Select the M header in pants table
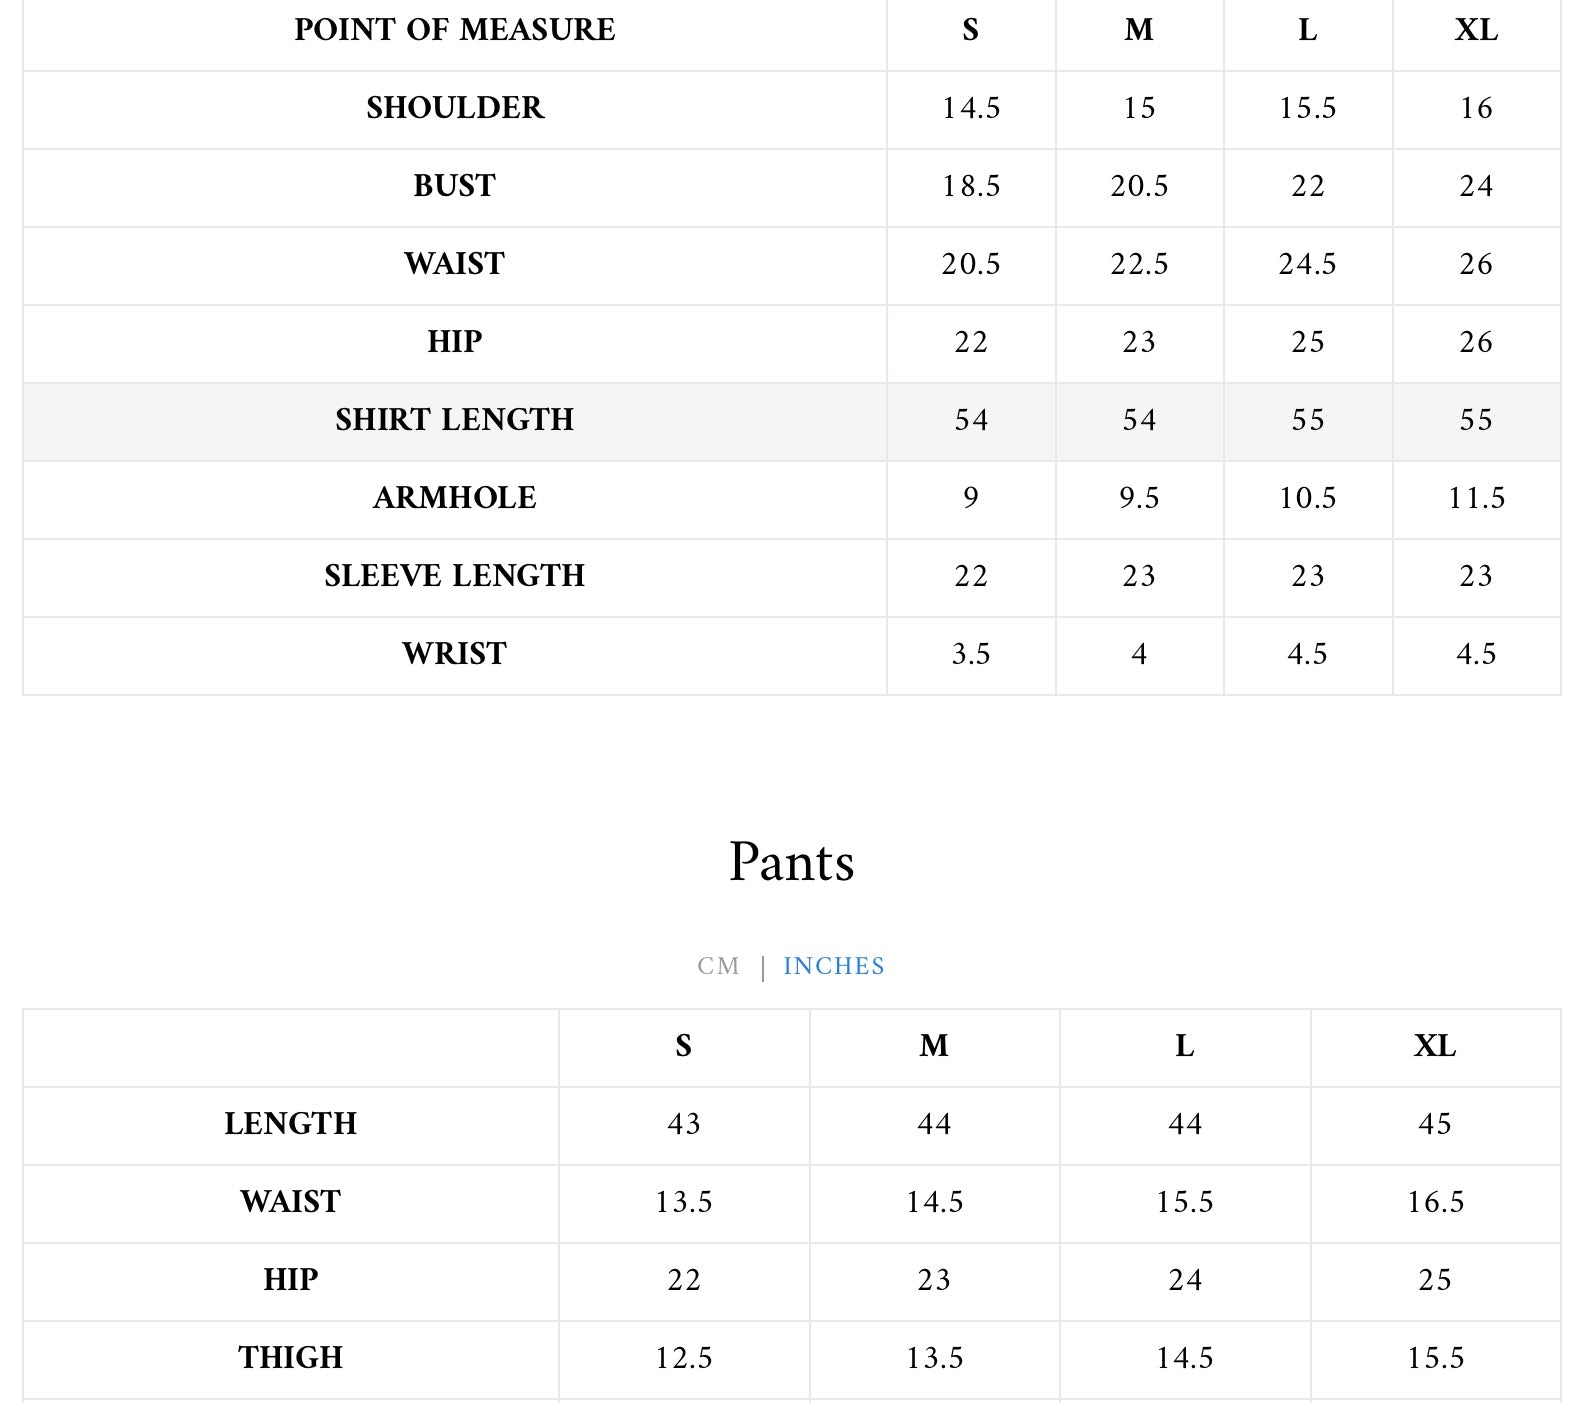The image size is (1578, 1403). [934, 1046]
